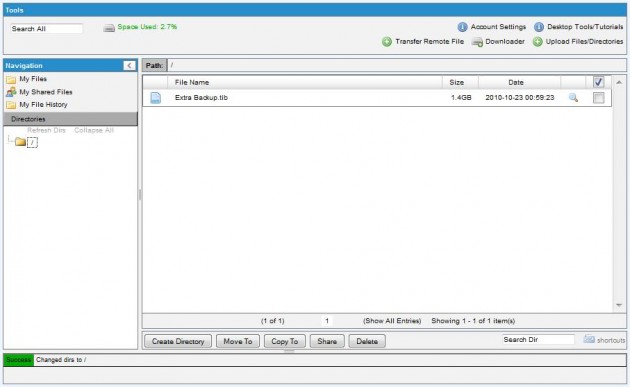Click the My File History folder icon
630x387 pixels.
click(x=11, y=105)
